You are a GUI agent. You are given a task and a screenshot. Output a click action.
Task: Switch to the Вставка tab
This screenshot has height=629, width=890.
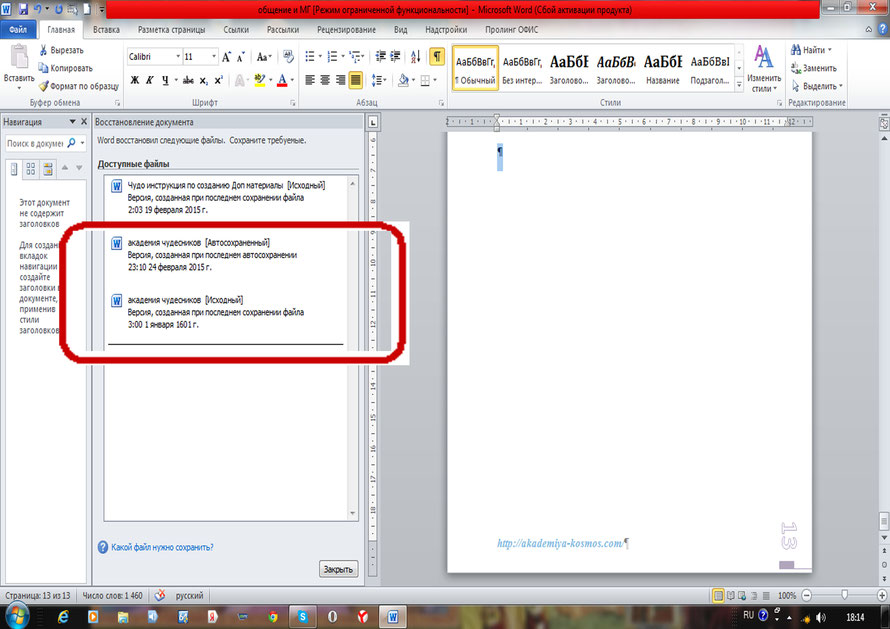click(106, 30)
